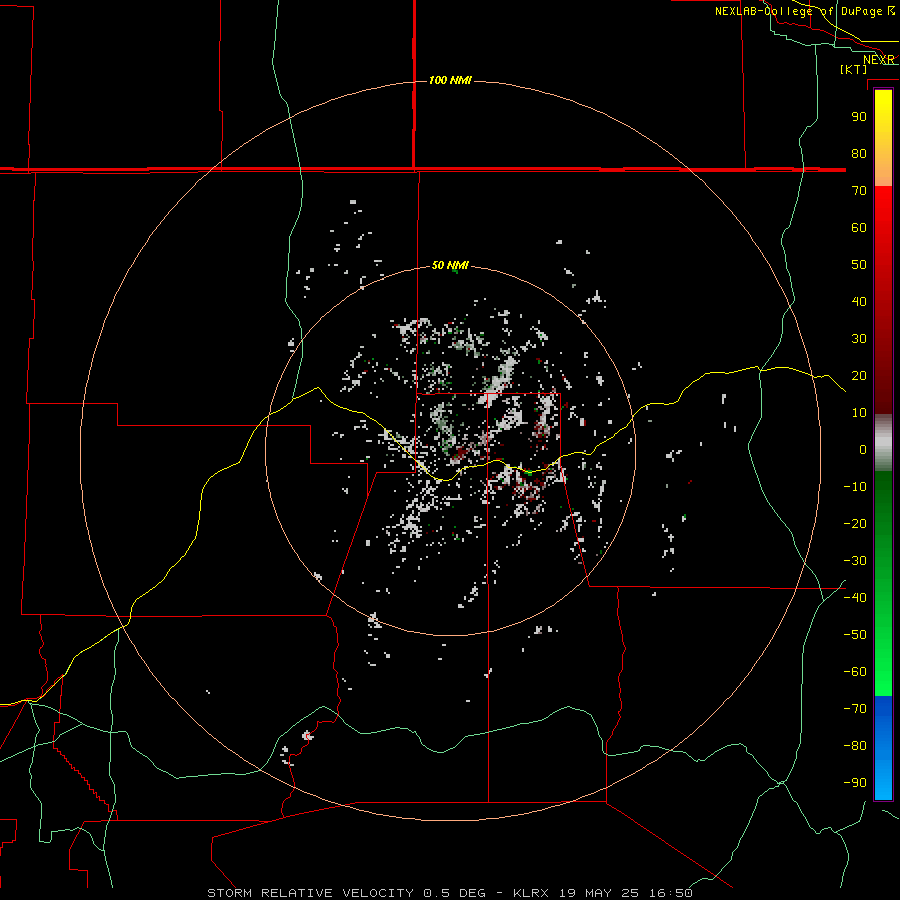The height and width of the screenshot is (900, 900).
Task: Click the [KT] units label
Action: (854, 69)
